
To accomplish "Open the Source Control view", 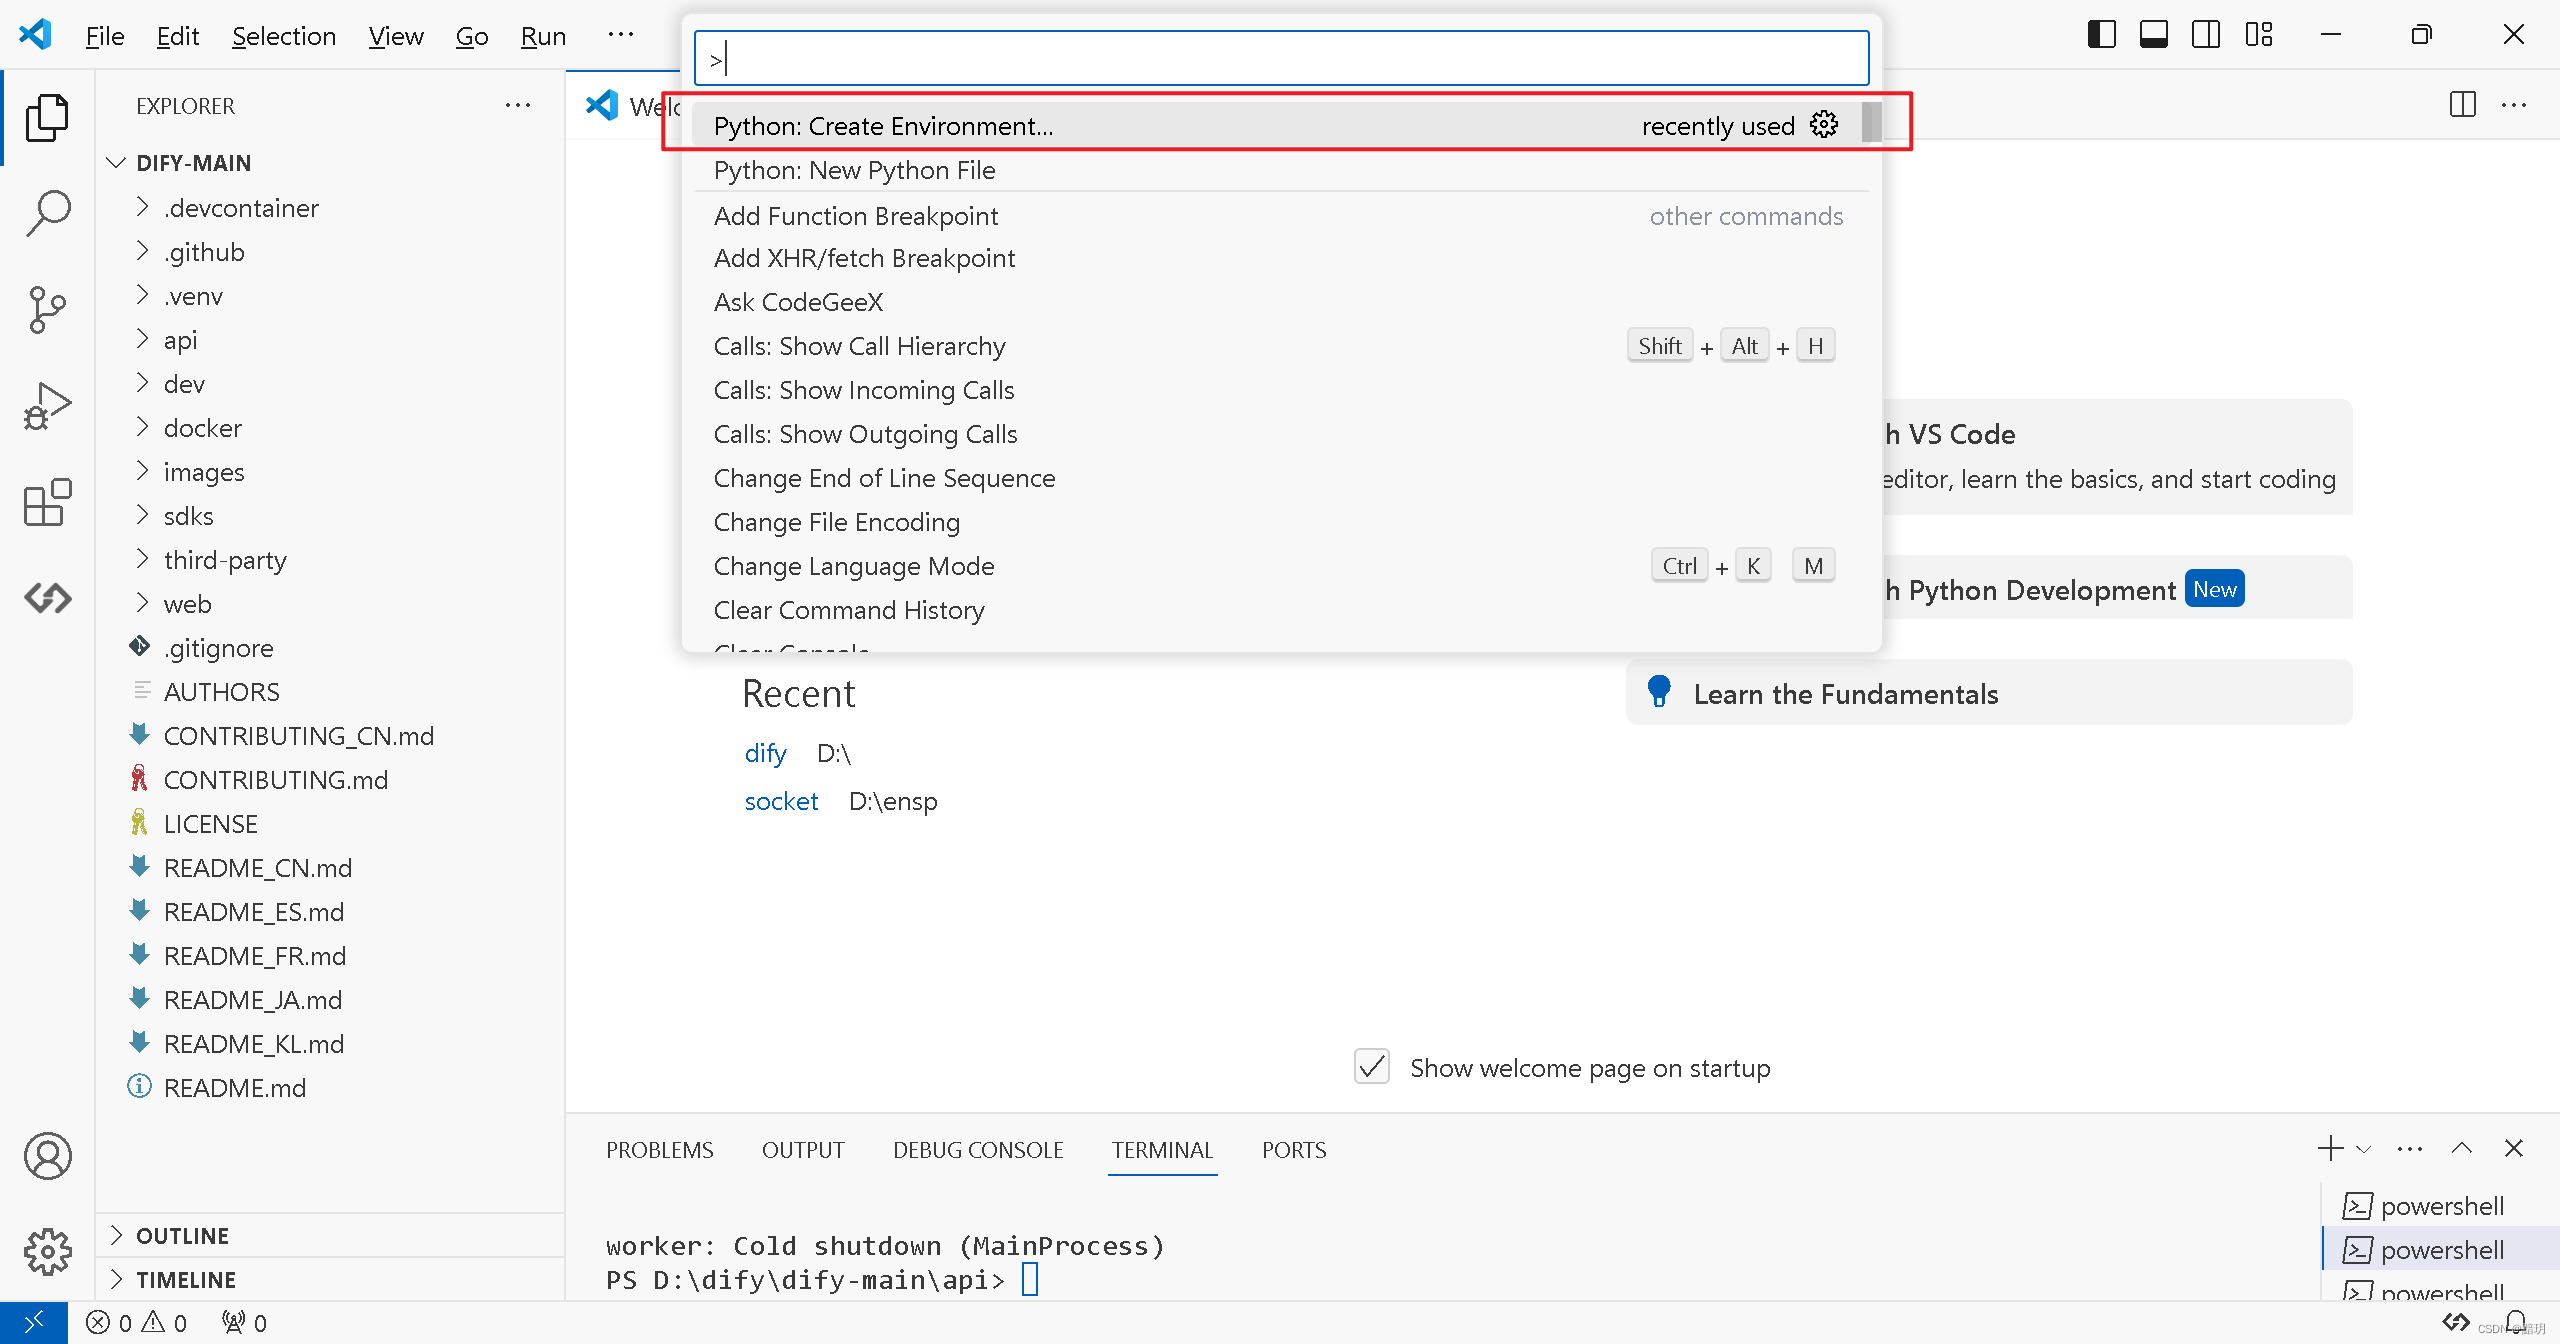I will pyautogui.click(x=47, y=309).
